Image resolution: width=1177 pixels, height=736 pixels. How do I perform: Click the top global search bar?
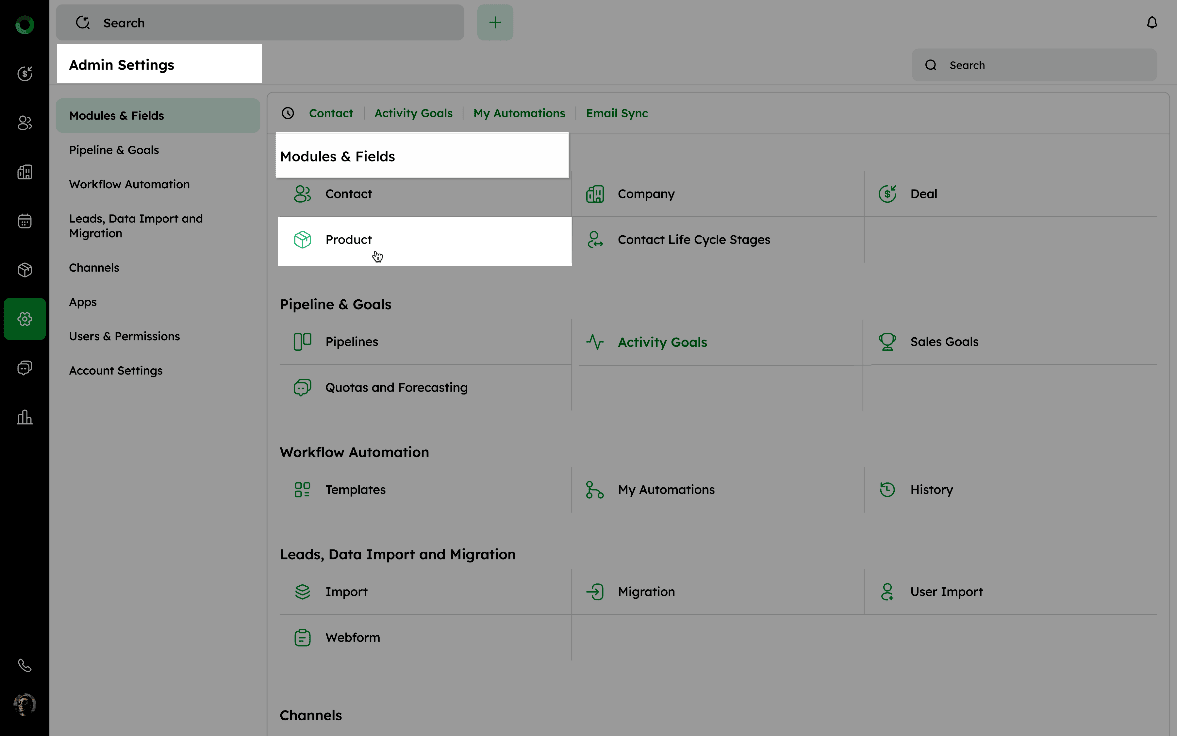[260, 23]
